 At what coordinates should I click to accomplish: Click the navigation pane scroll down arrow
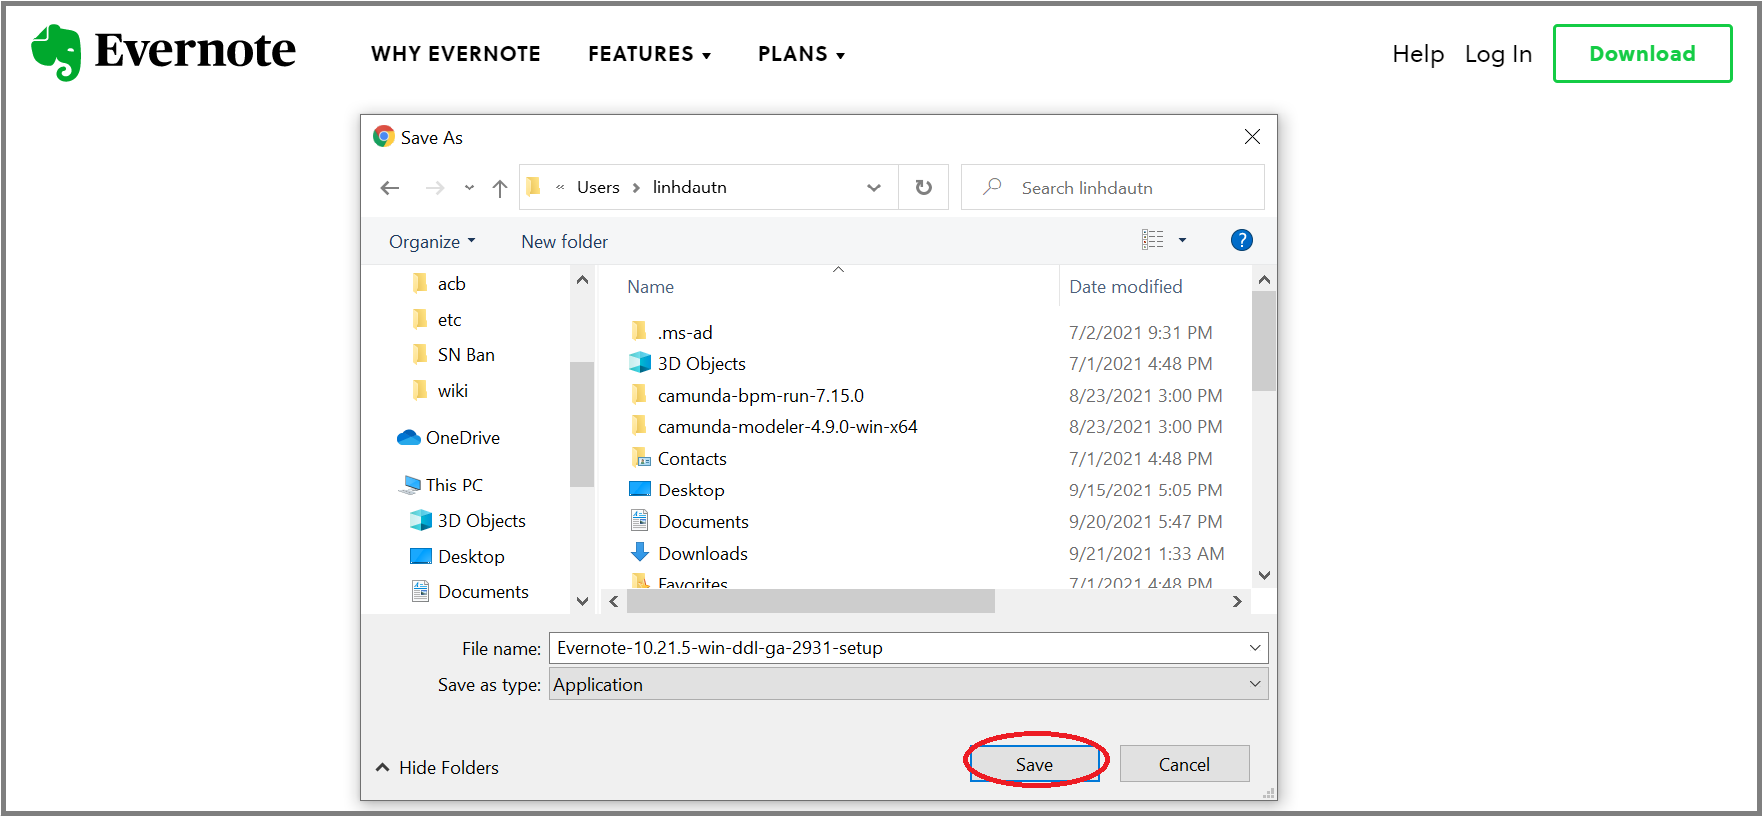point(583,601)
